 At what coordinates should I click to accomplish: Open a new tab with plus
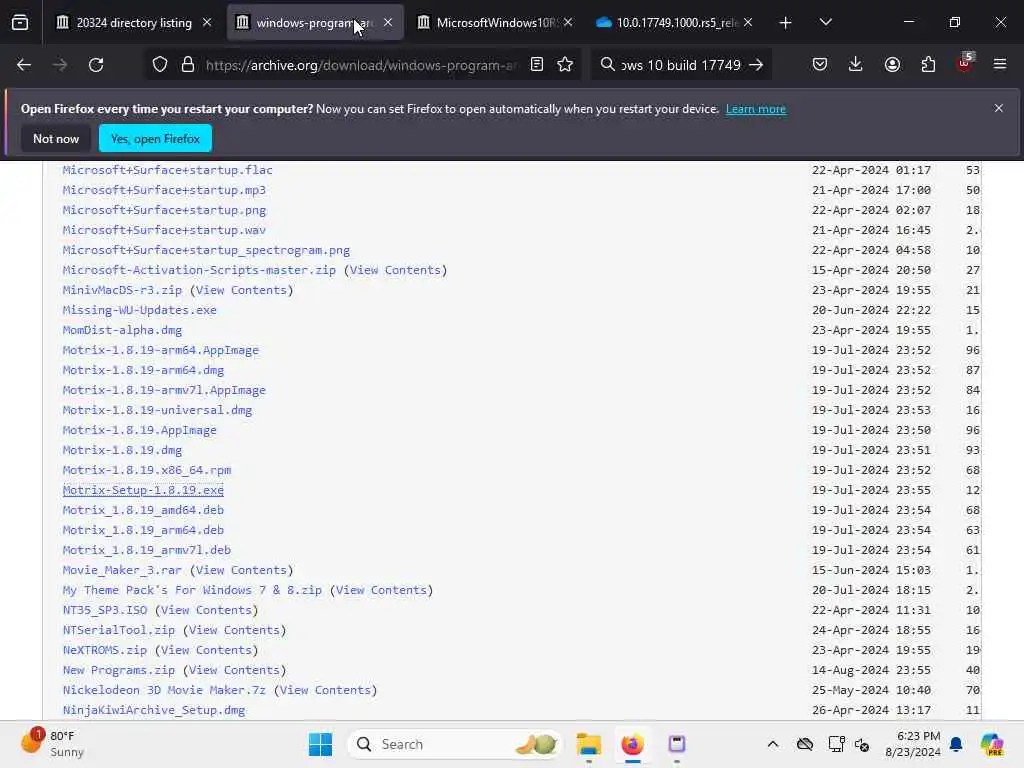[786, 23]
